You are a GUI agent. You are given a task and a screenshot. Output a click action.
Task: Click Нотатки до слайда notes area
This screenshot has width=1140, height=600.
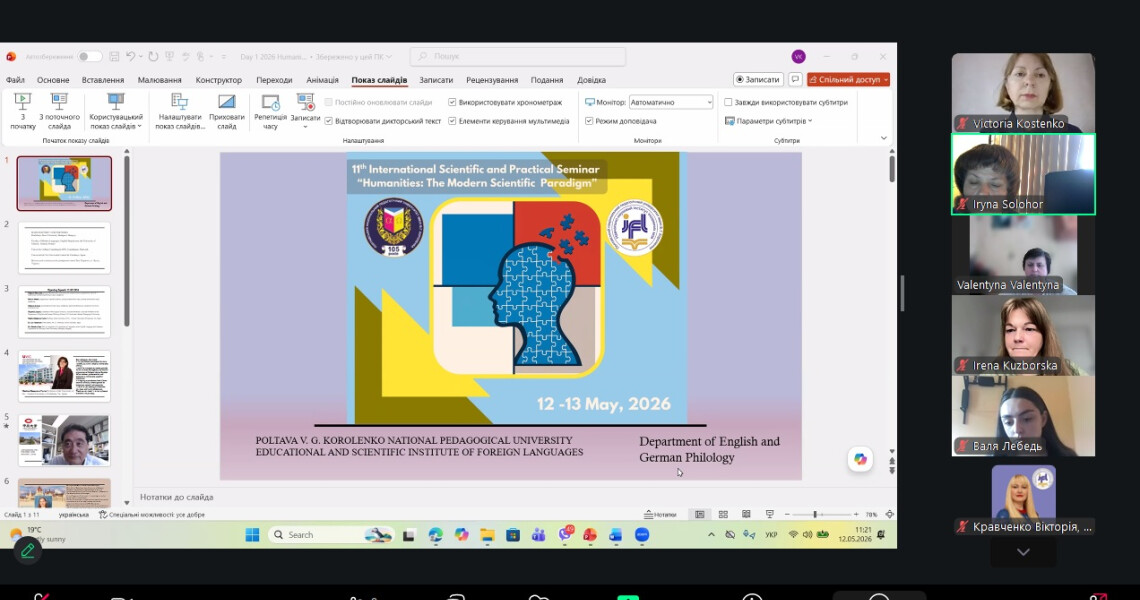coord(177,497)
